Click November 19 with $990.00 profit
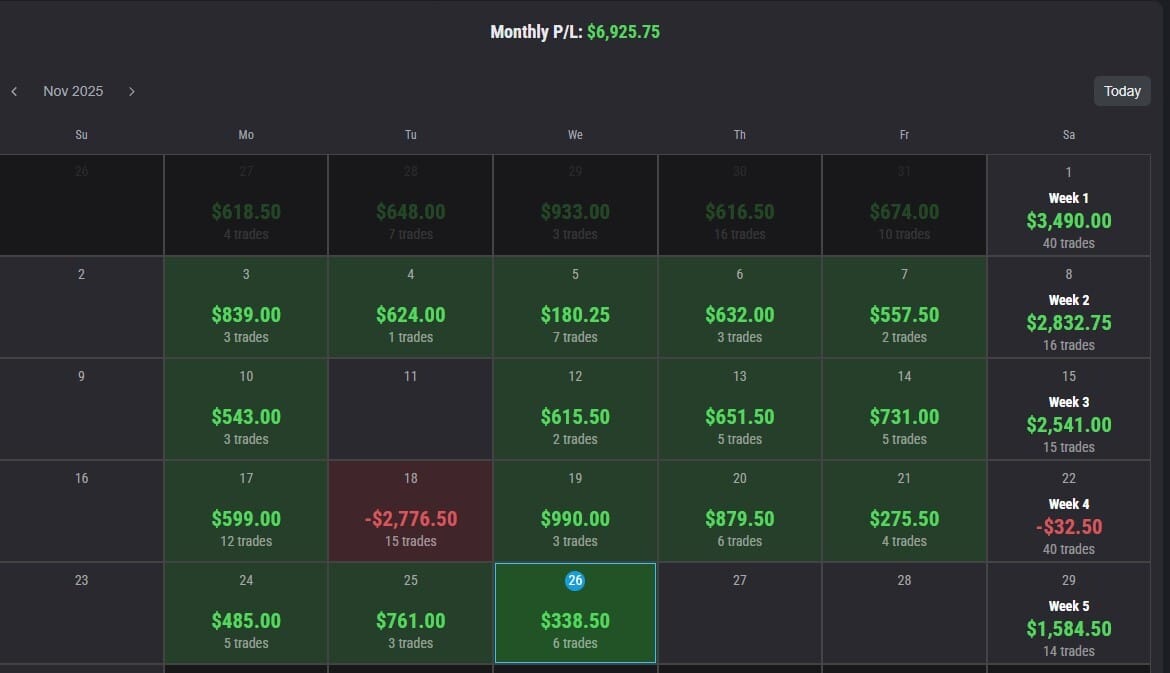Image resolution: width=1170 pixels, height=673 pixels. point(575,510)
